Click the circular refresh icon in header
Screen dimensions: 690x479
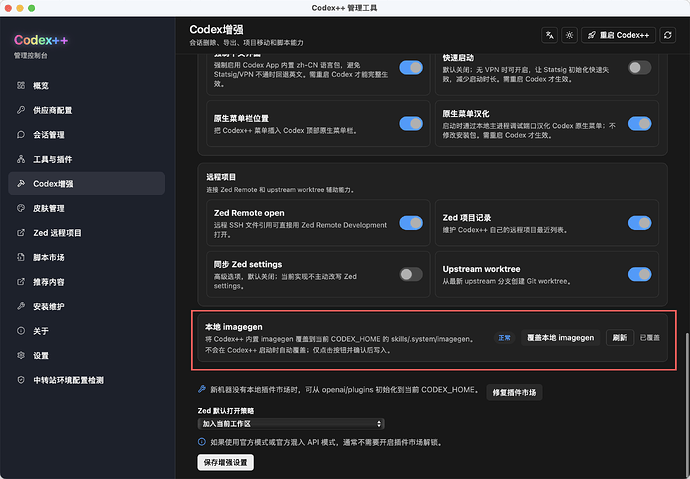(668, 35)
